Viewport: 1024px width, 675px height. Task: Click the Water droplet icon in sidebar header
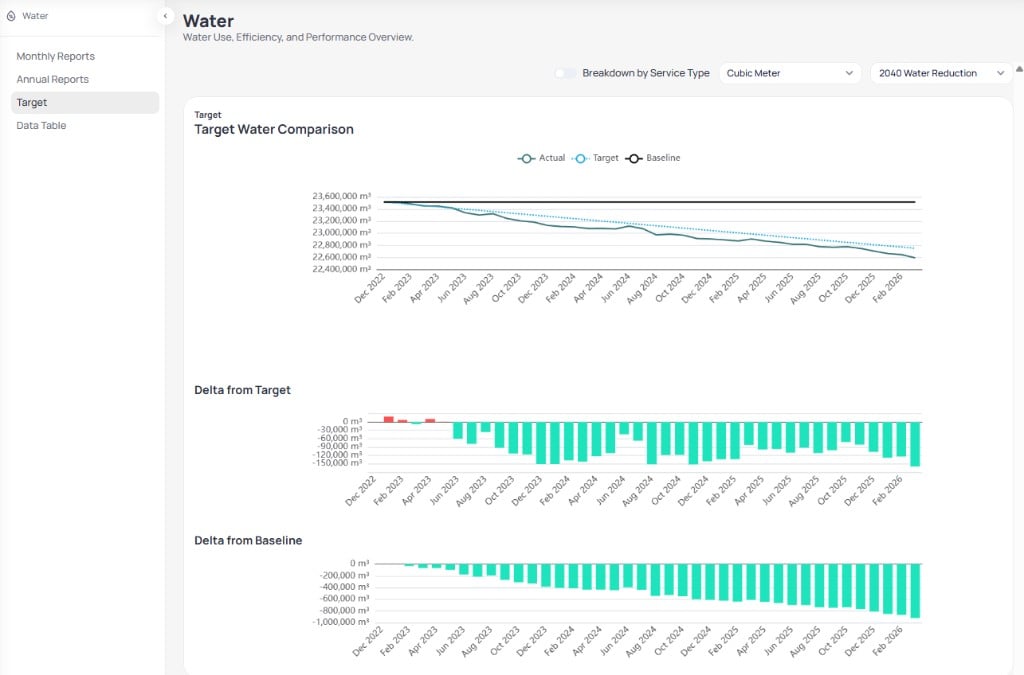11,16
